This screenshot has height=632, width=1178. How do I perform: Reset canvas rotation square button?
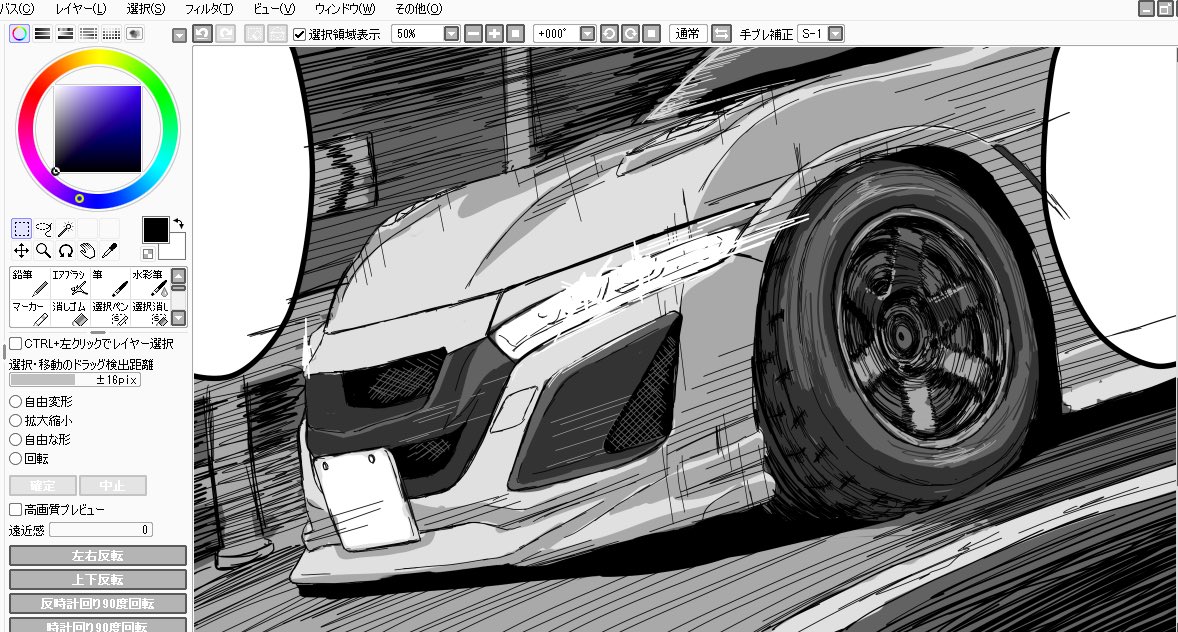(651, 34)
